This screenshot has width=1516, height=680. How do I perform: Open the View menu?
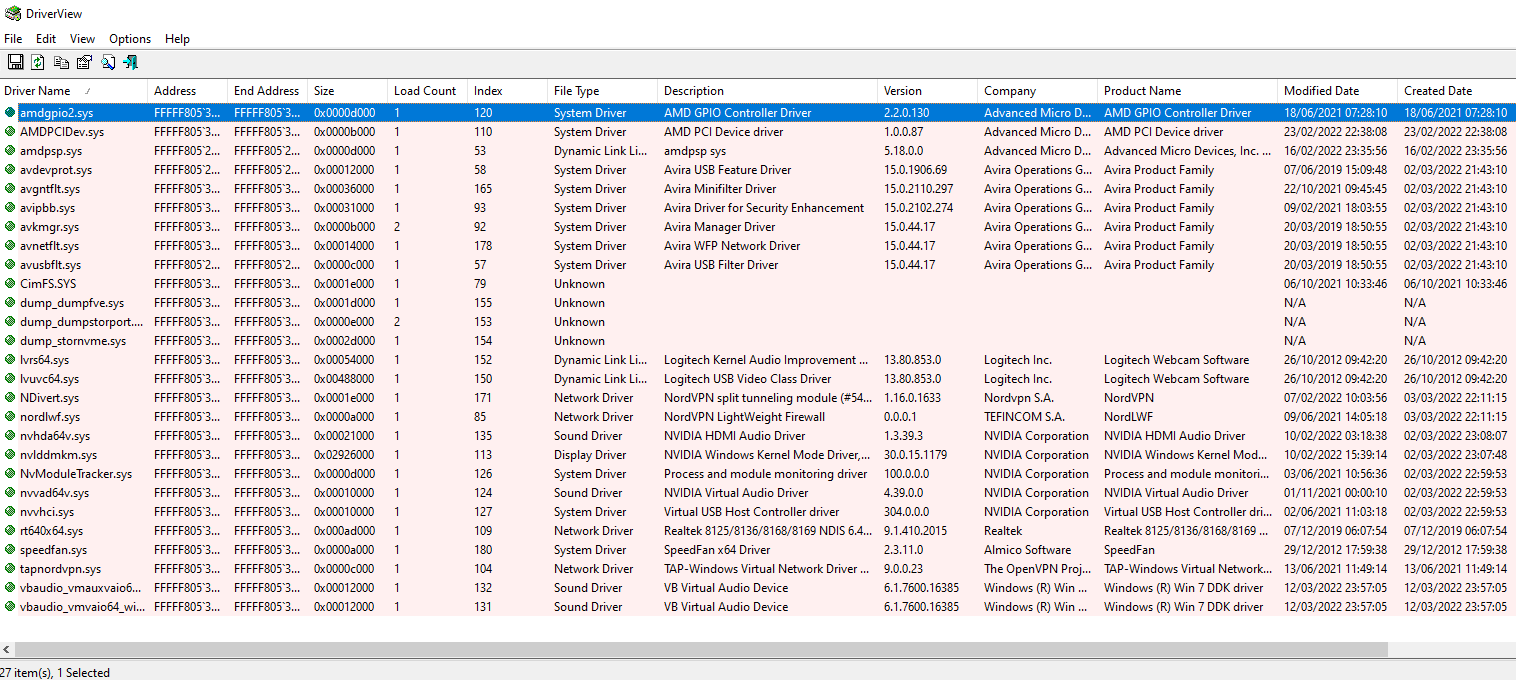(x=83, y=39)
